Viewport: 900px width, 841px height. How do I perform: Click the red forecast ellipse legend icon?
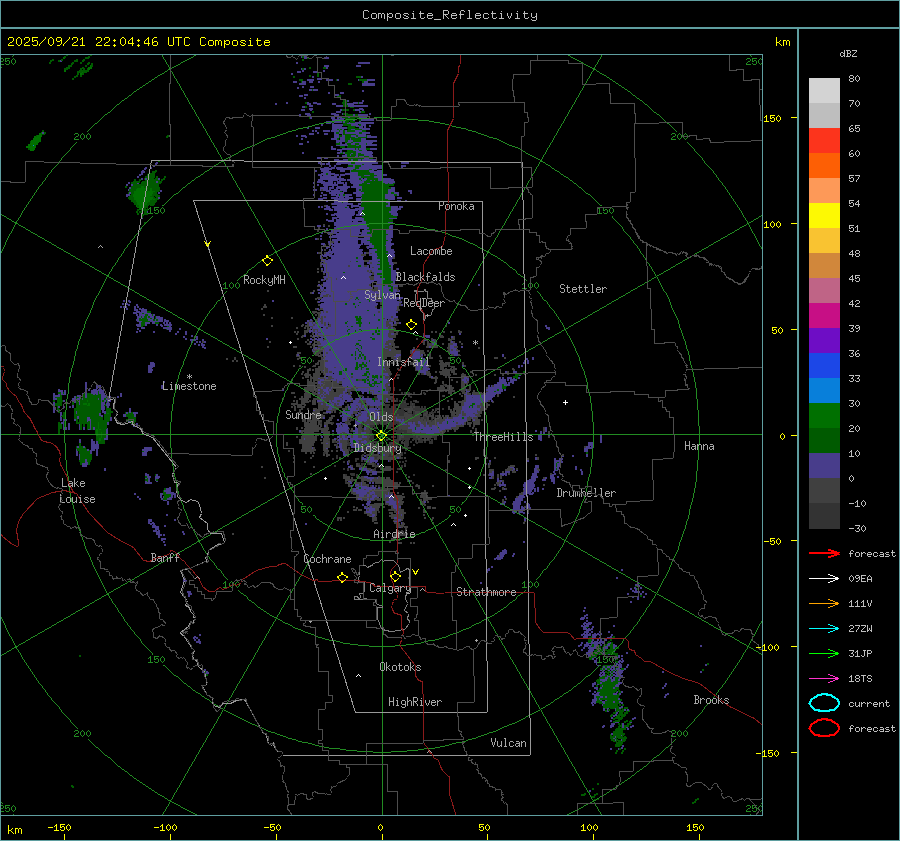(x=824, y=728)
